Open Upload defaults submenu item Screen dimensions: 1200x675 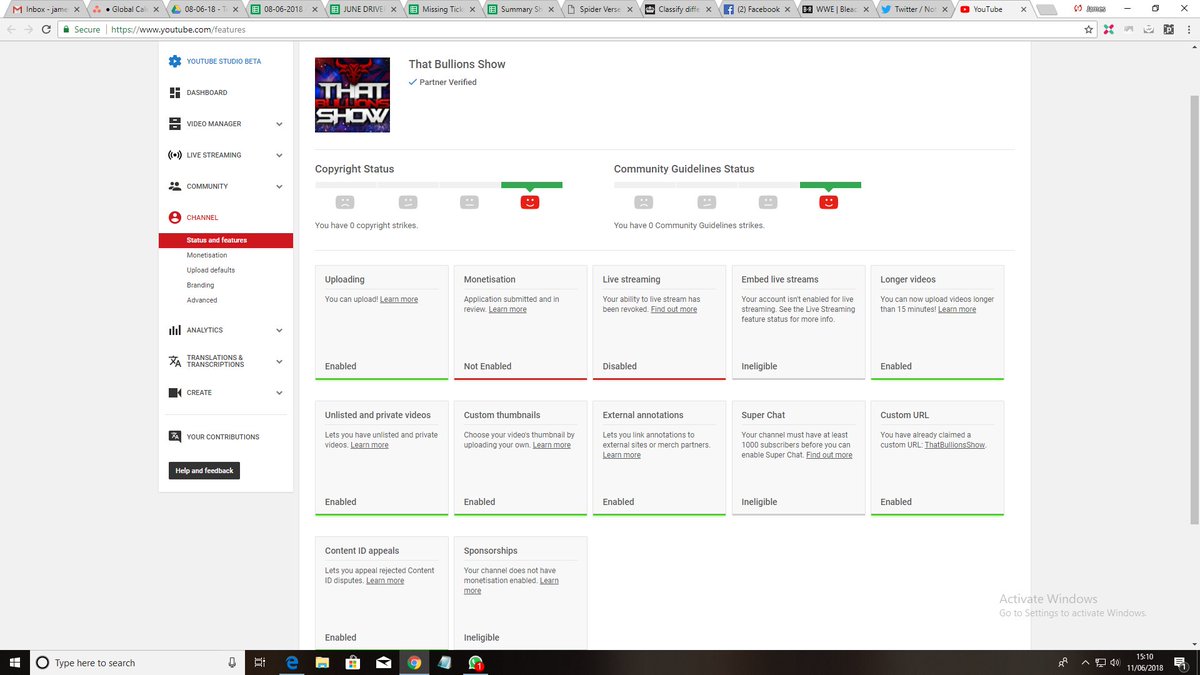(x=211, y=270)
